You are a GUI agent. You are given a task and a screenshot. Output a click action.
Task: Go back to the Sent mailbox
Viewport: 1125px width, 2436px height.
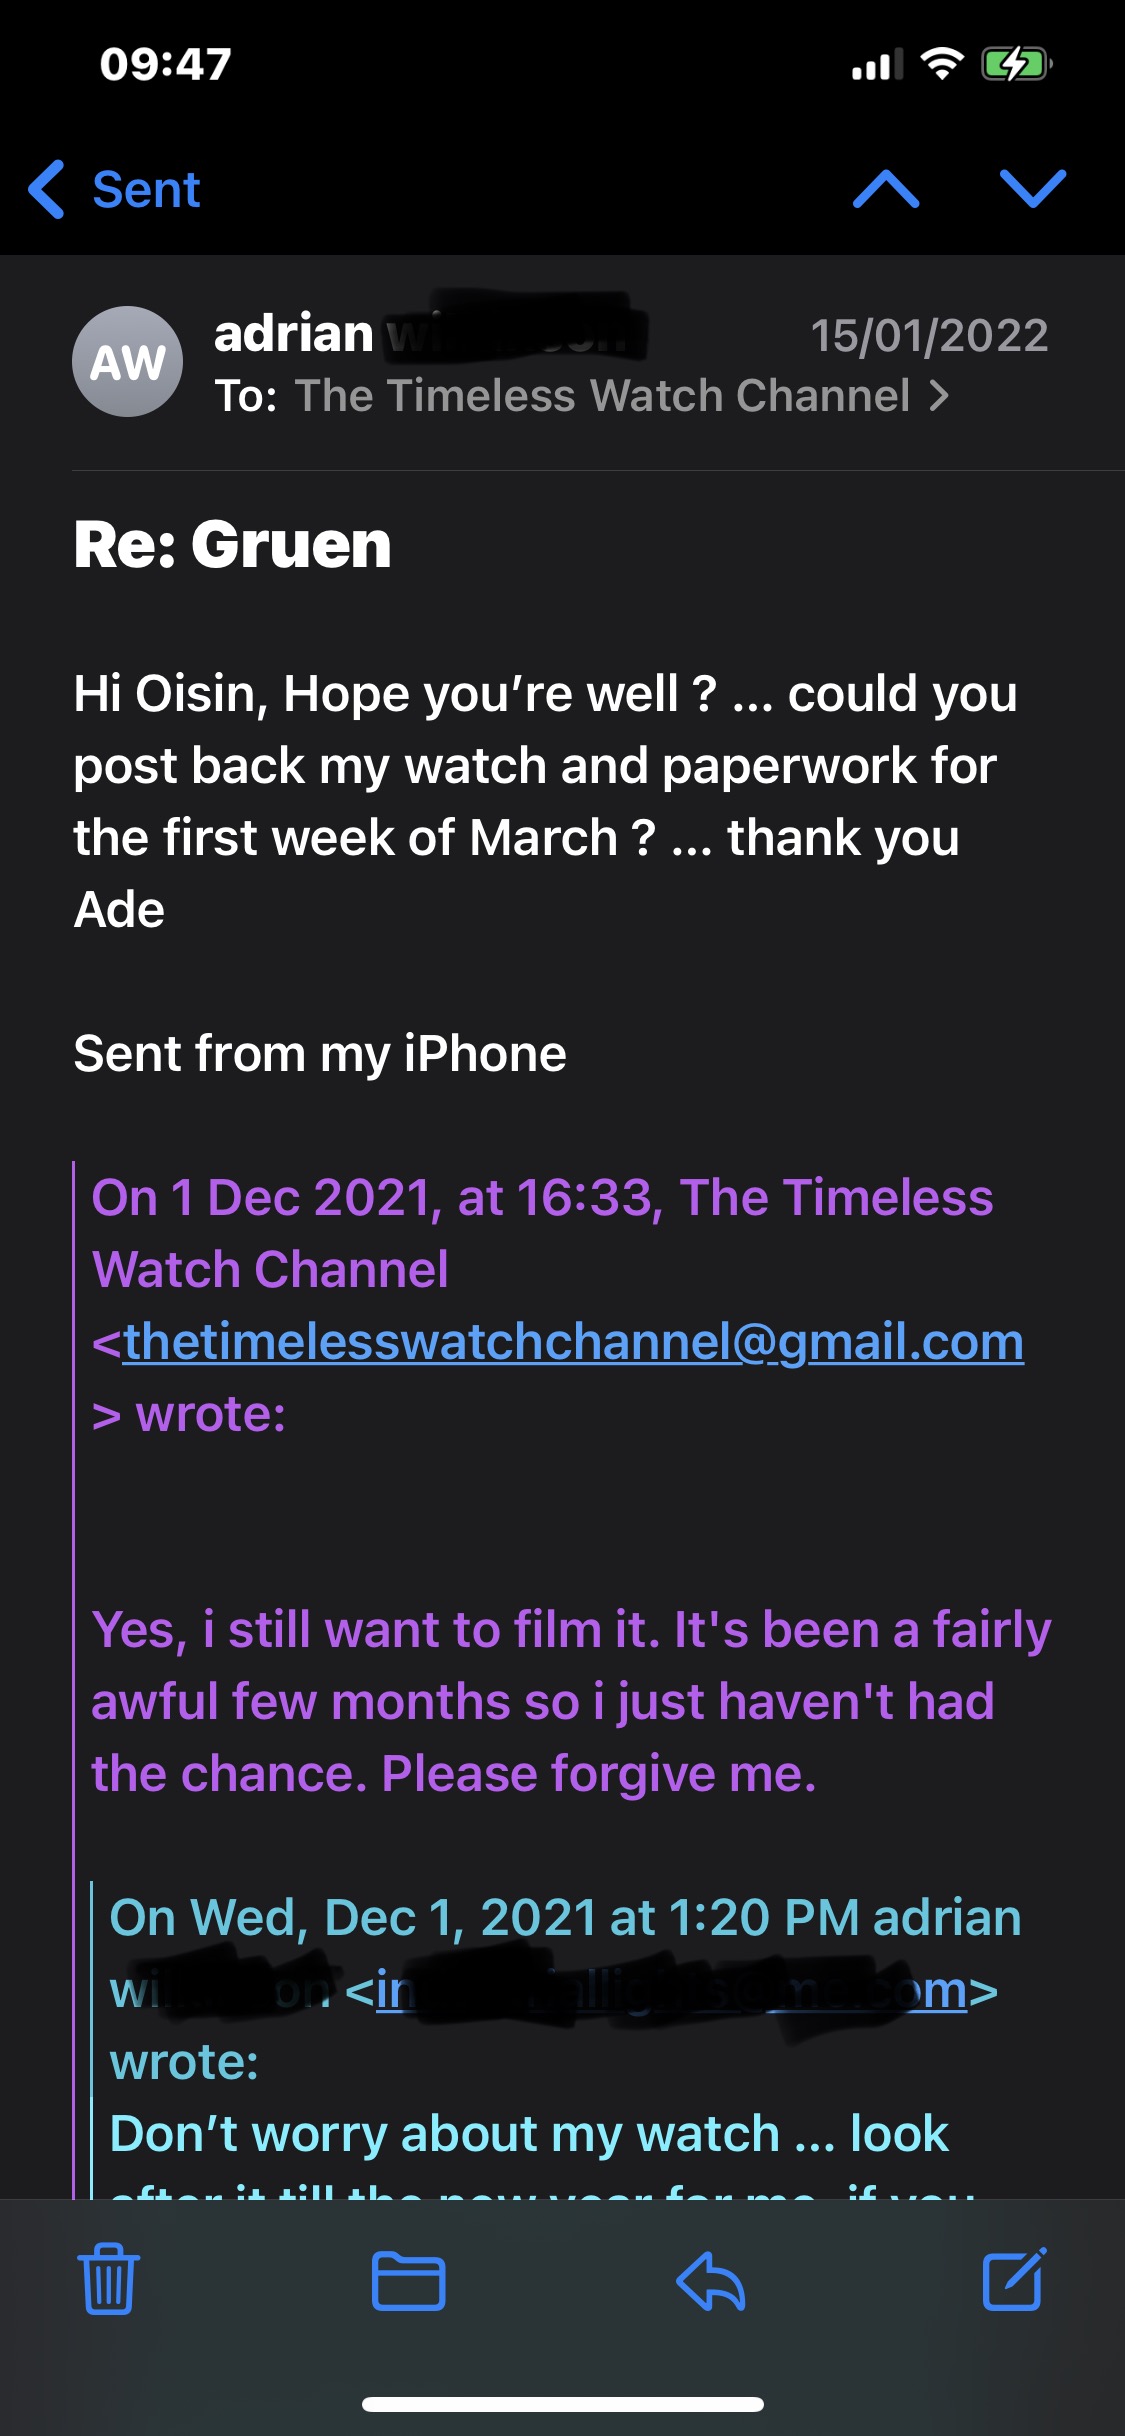coord(115,189)
